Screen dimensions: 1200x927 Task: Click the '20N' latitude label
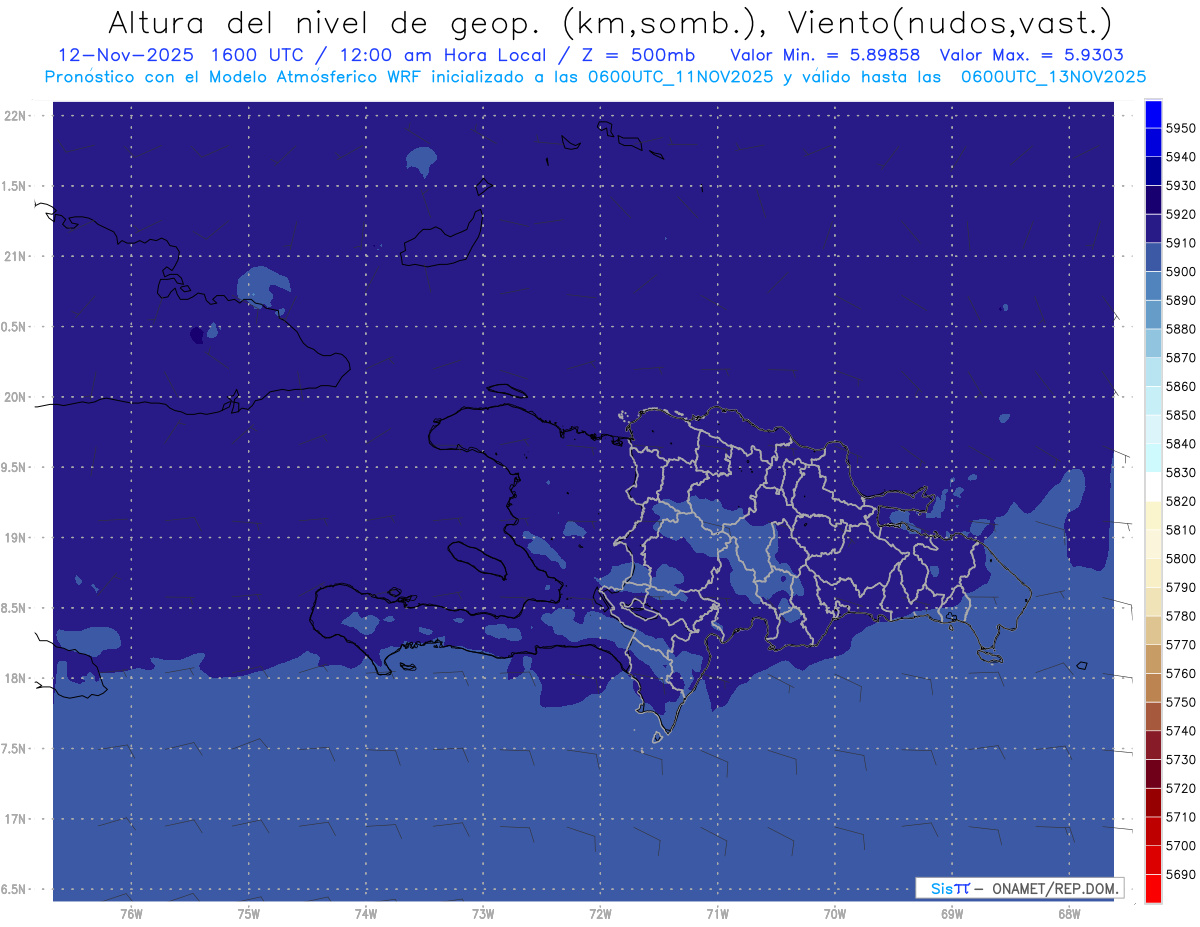[14, 397]
